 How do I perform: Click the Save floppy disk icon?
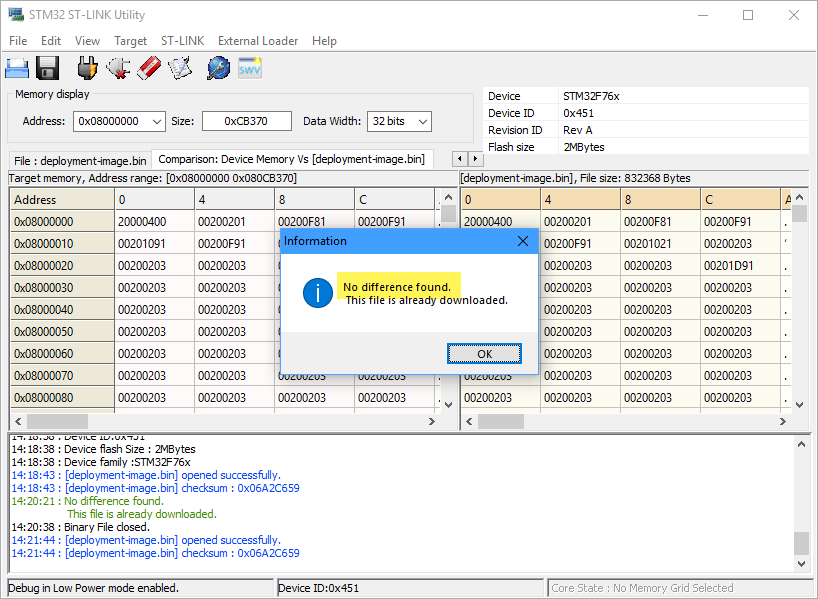(47, 68)
